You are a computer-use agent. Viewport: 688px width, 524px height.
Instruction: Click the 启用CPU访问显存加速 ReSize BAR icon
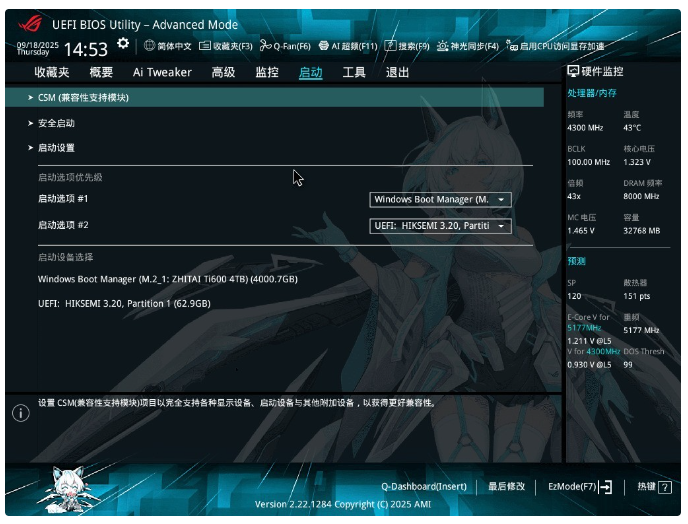(512, 45)
